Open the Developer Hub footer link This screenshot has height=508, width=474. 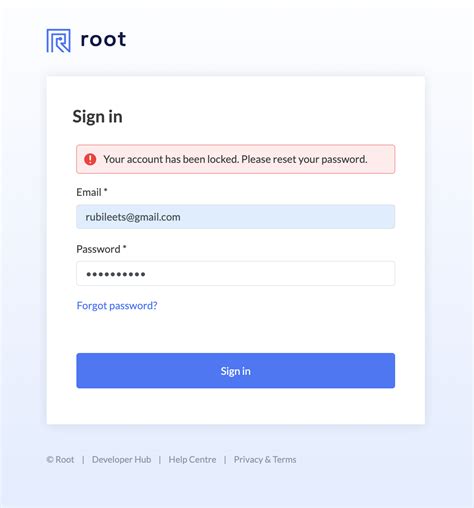point(121,459)
